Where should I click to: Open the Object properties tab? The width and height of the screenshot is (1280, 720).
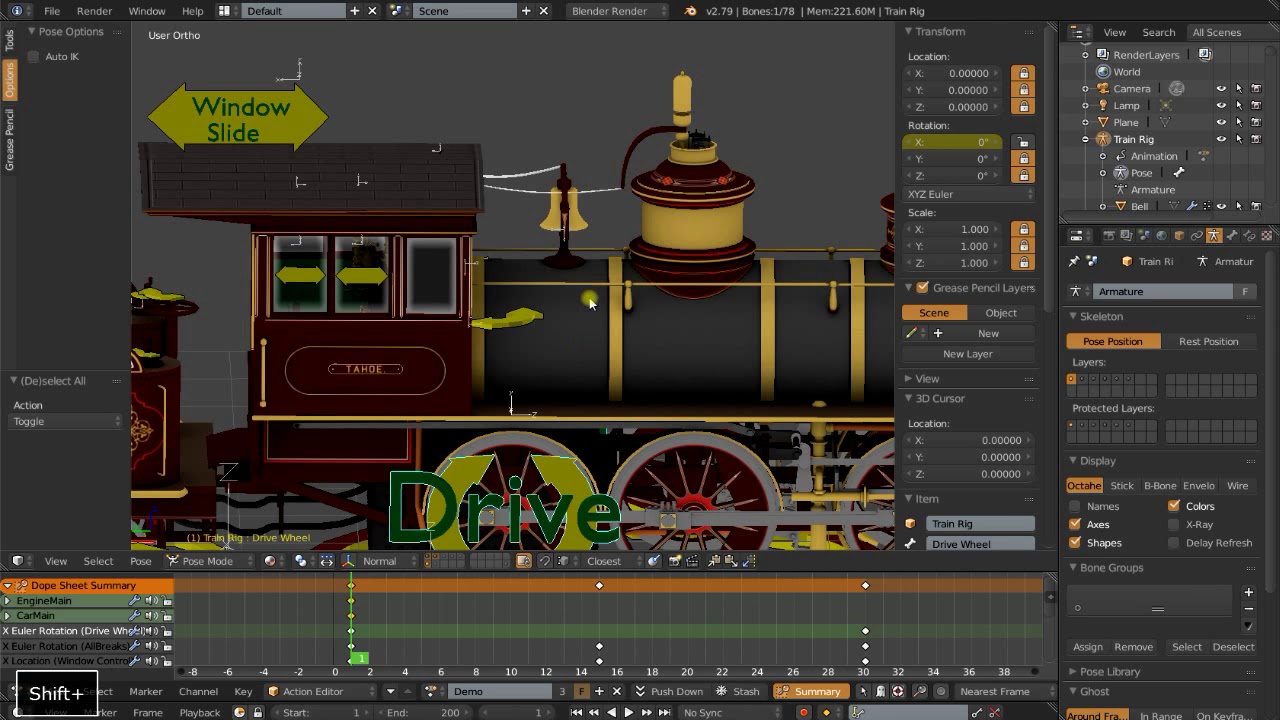coord(1179,235)
